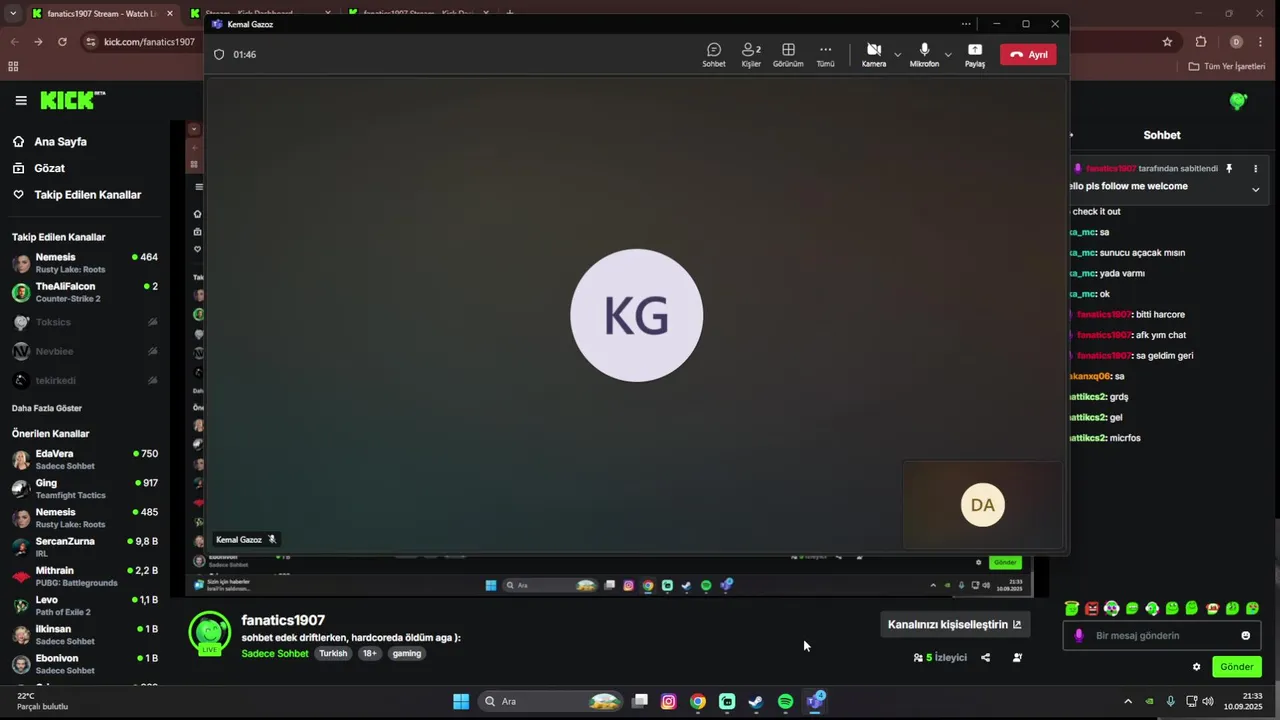
Task: Click the Sadece Sohbet category under the stream title
Action: pos(275,653)
